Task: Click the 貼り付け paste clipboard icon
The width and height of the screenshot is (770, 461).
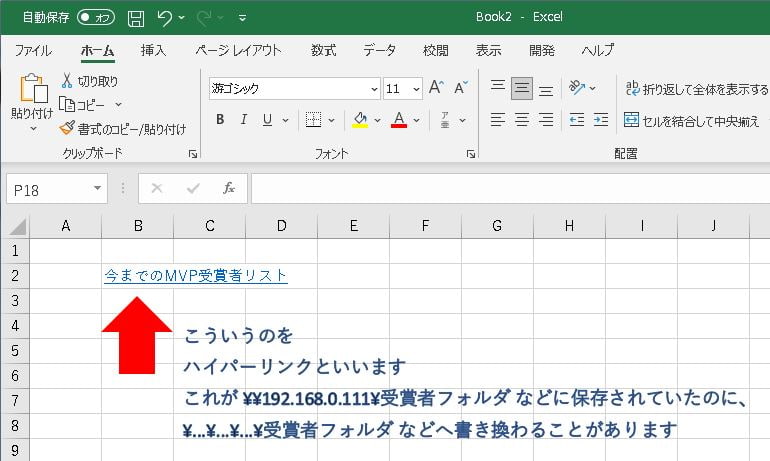Action: point(33,89)
